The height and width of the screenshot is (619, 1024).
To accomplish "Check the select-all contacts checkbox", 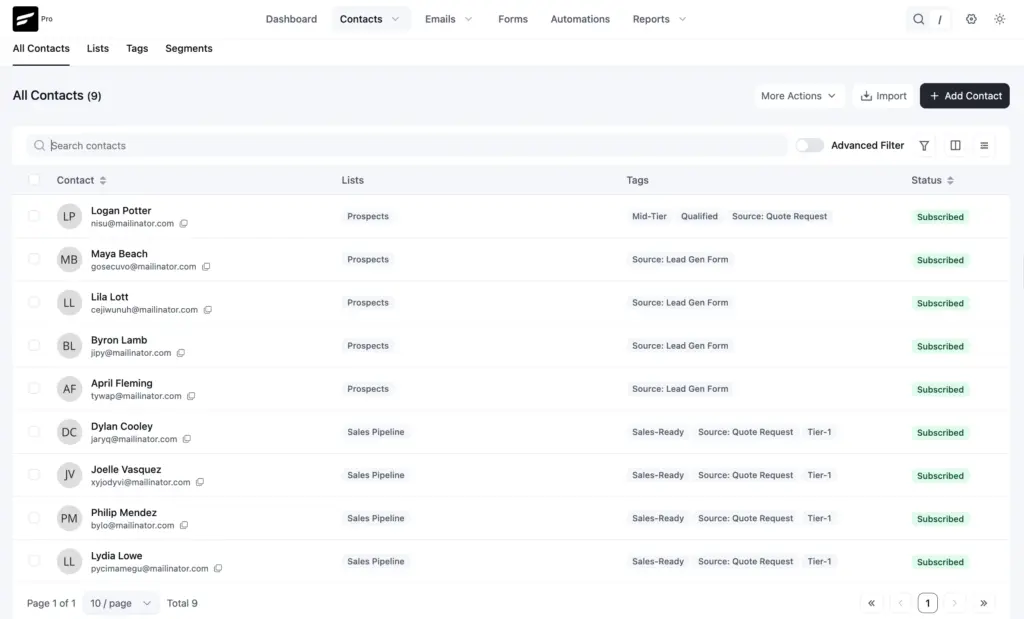I will pyautogui.click(x=34, y=180).
